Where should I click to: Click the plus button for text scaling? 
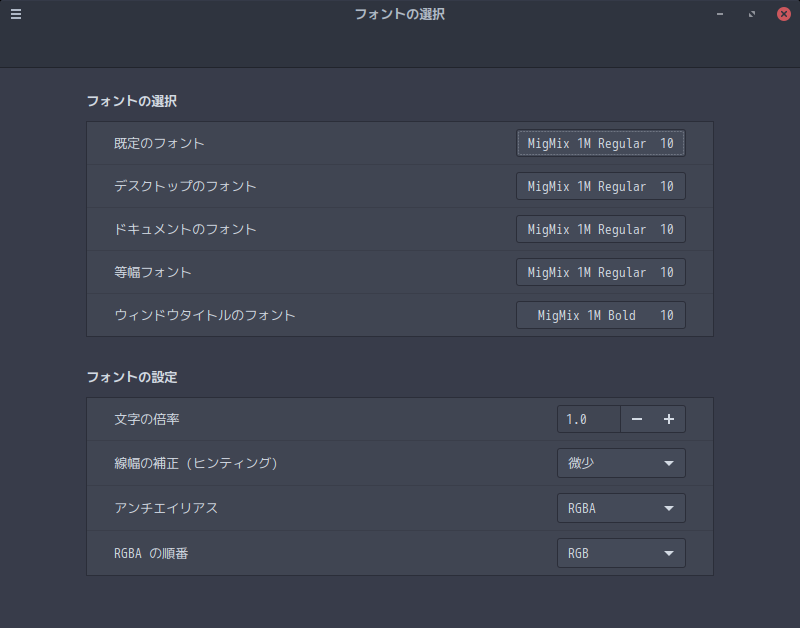(x=669, y=419)
